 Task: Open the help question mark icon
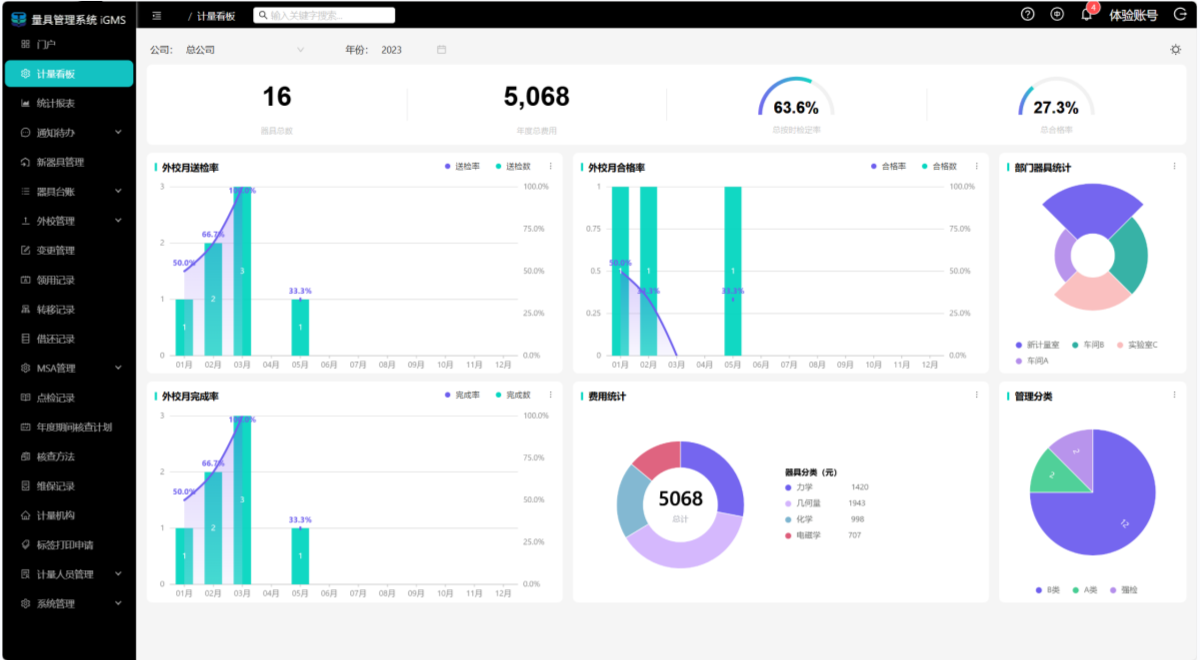pyautogui.click(x=1027, y=14)
